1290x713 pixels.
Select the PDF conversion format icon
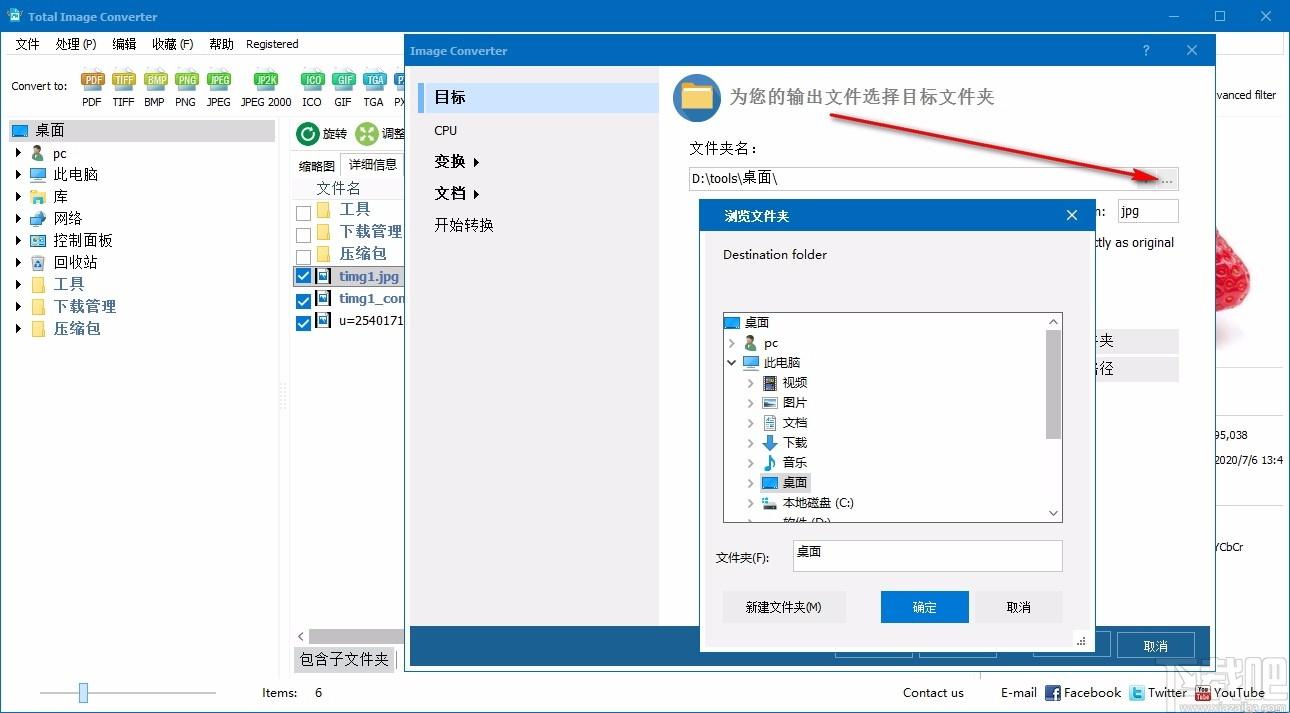pos(92,81)
